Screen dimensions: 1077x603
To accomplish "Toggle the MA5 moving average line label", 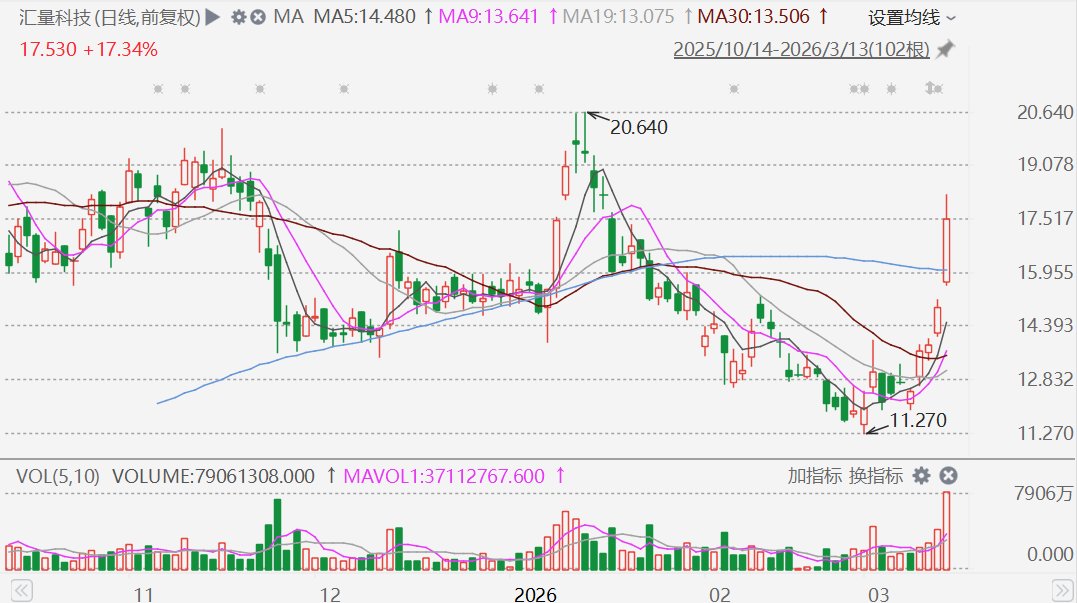I will click(x=364, y=17).
